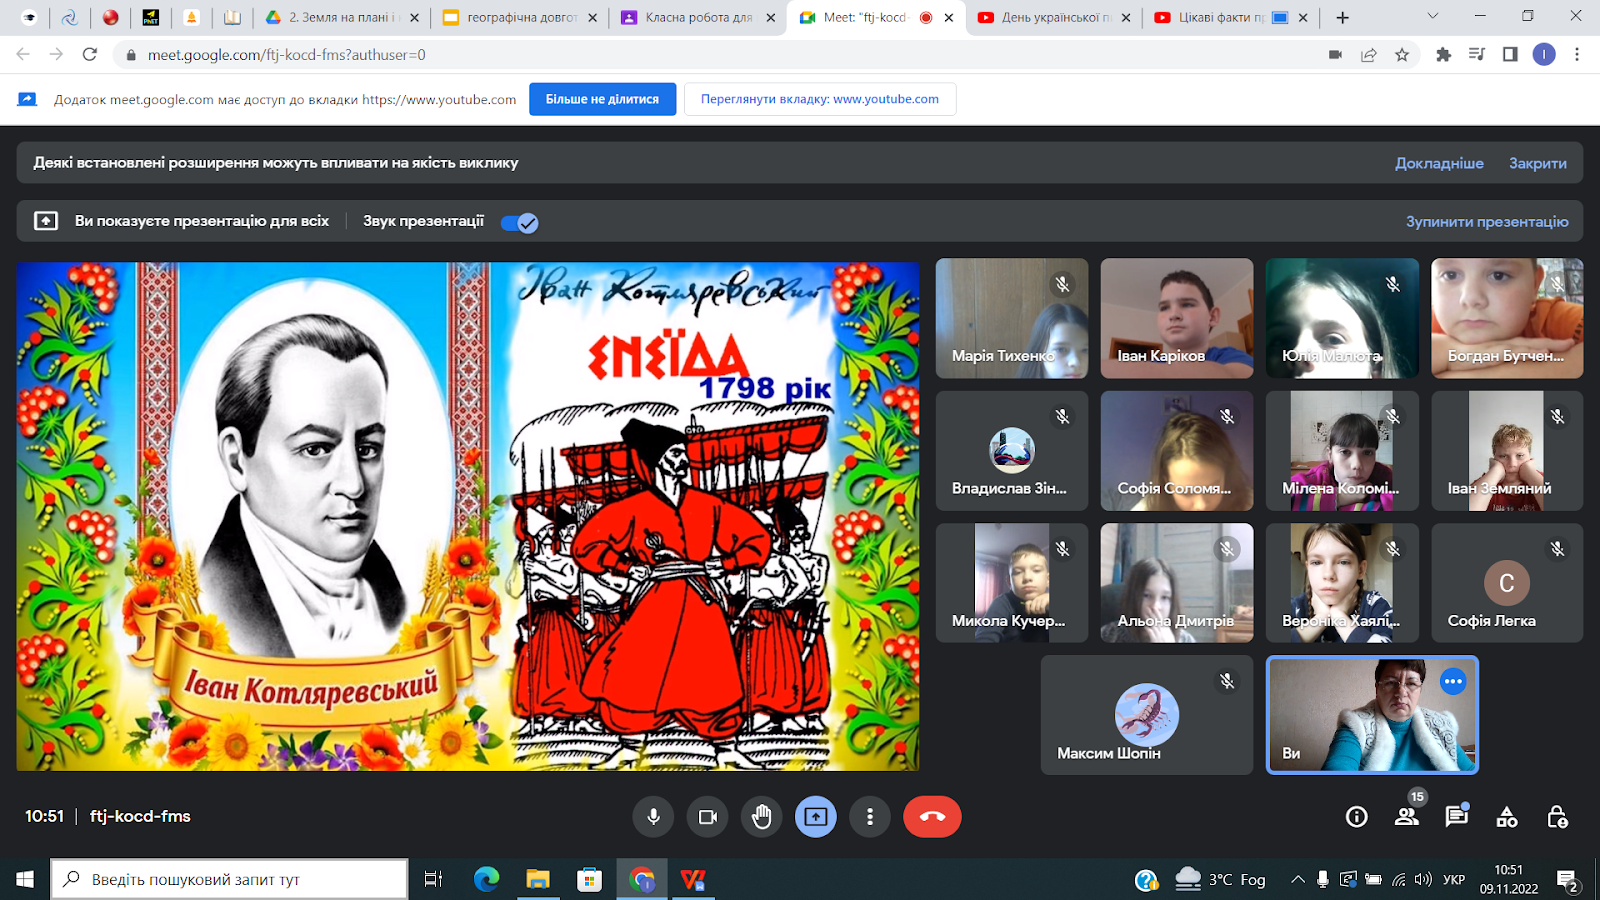Image resolution: width=1600 pixels, height=900 pixels.
Task: Open more options in Meet controls
Action: (870, 817)
